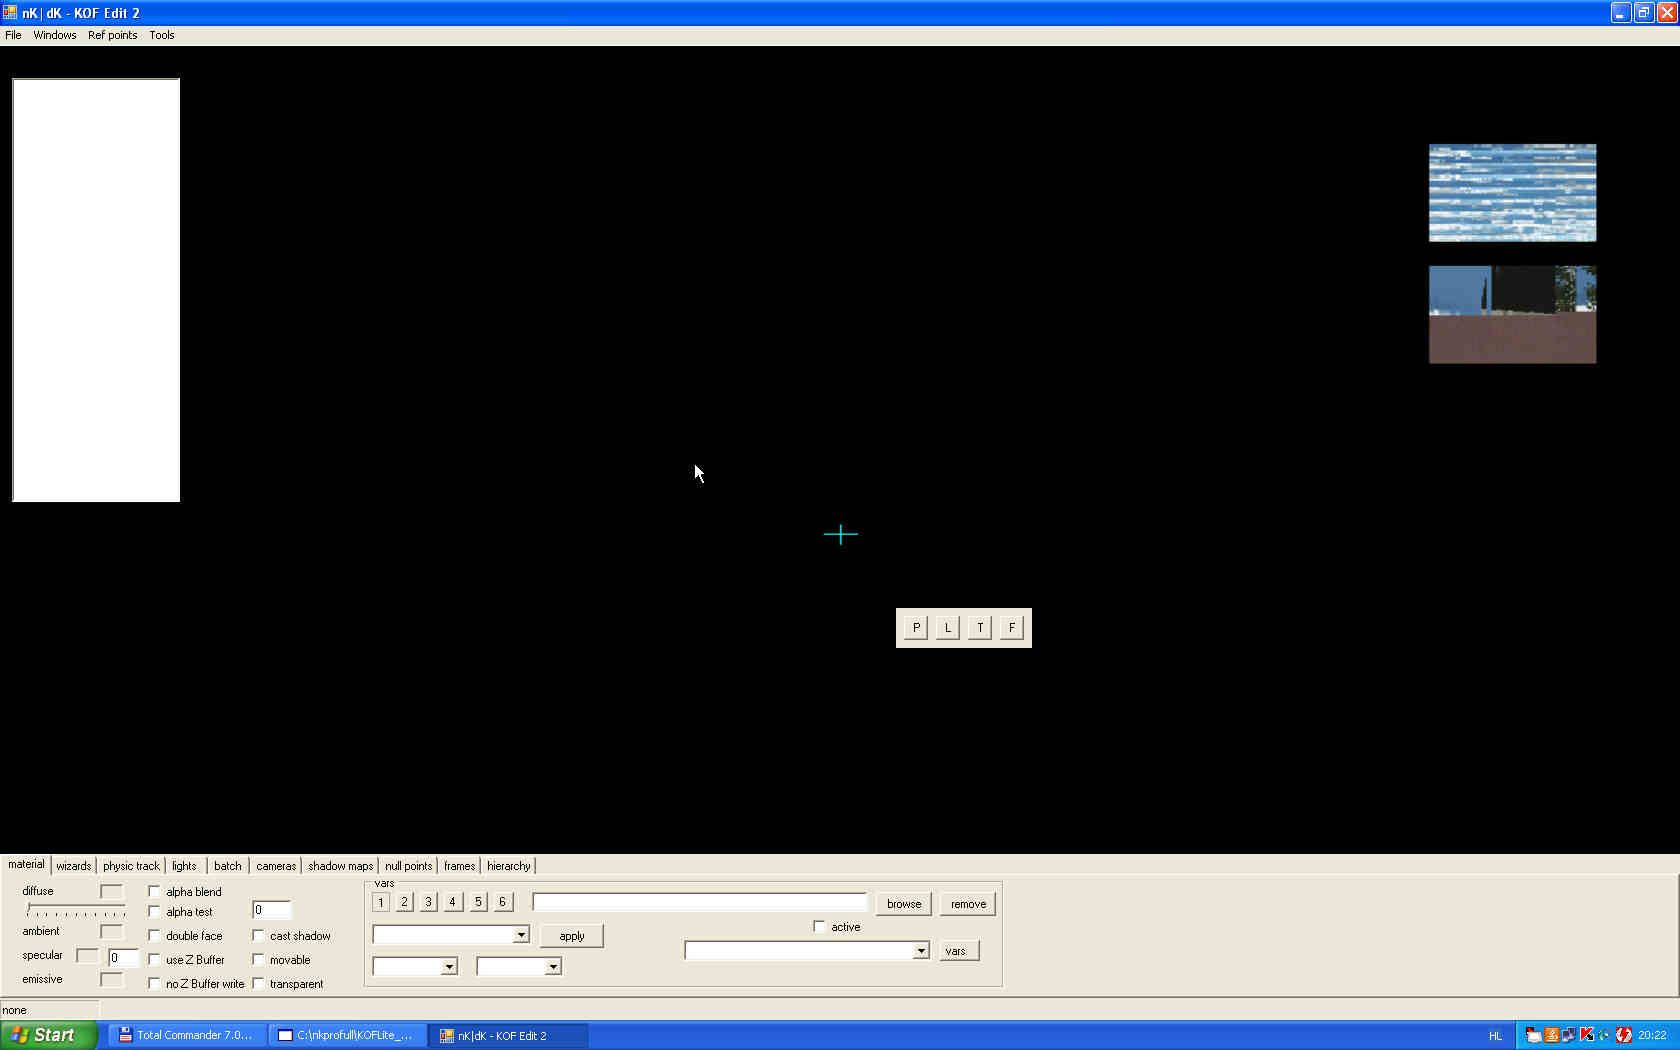Select vars slot 4 button

click(453, 902)
